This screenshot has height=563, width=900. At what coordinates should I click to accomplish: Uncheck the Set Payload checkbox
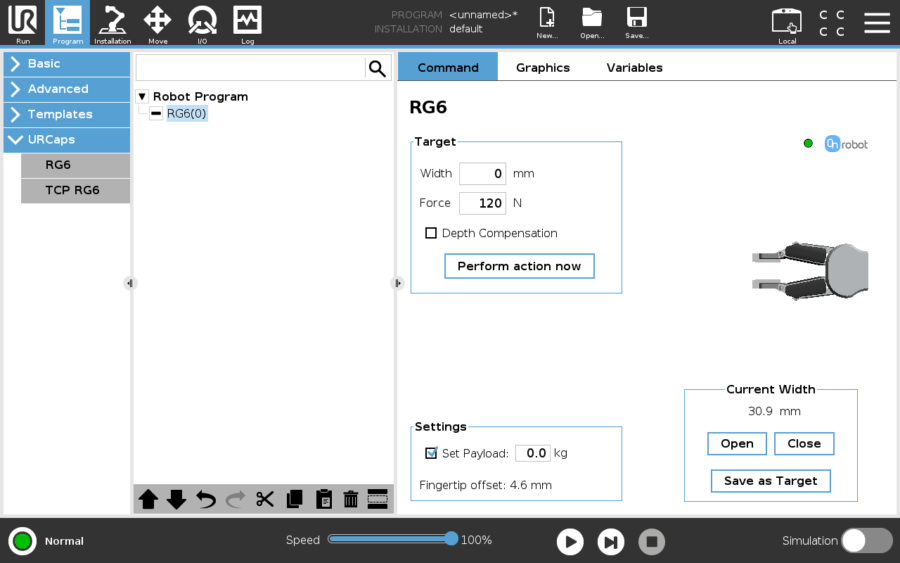pos(430,453)
